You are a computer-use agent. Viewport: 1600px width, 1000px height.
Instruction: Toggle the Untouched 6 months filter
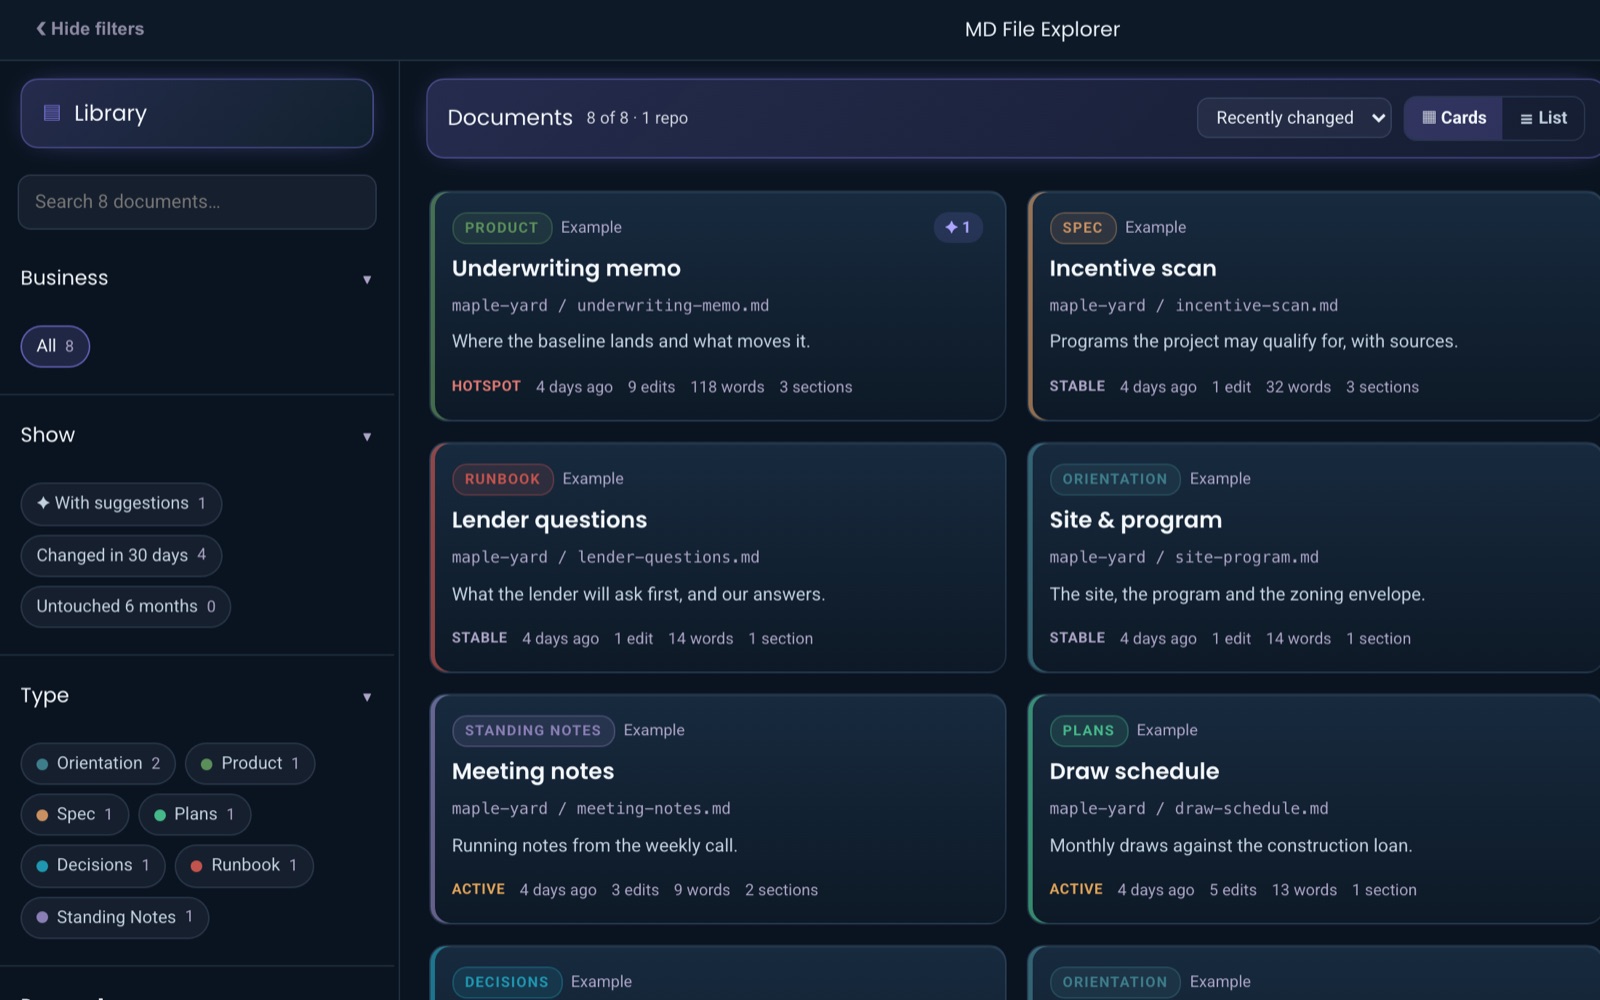[x=126, y=606]
